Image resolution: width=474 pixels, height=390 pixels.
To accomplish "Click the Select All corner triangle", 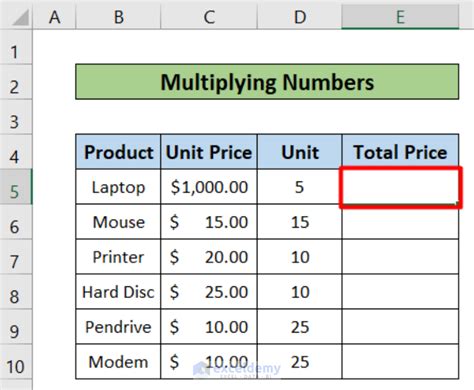I will 21,17.
